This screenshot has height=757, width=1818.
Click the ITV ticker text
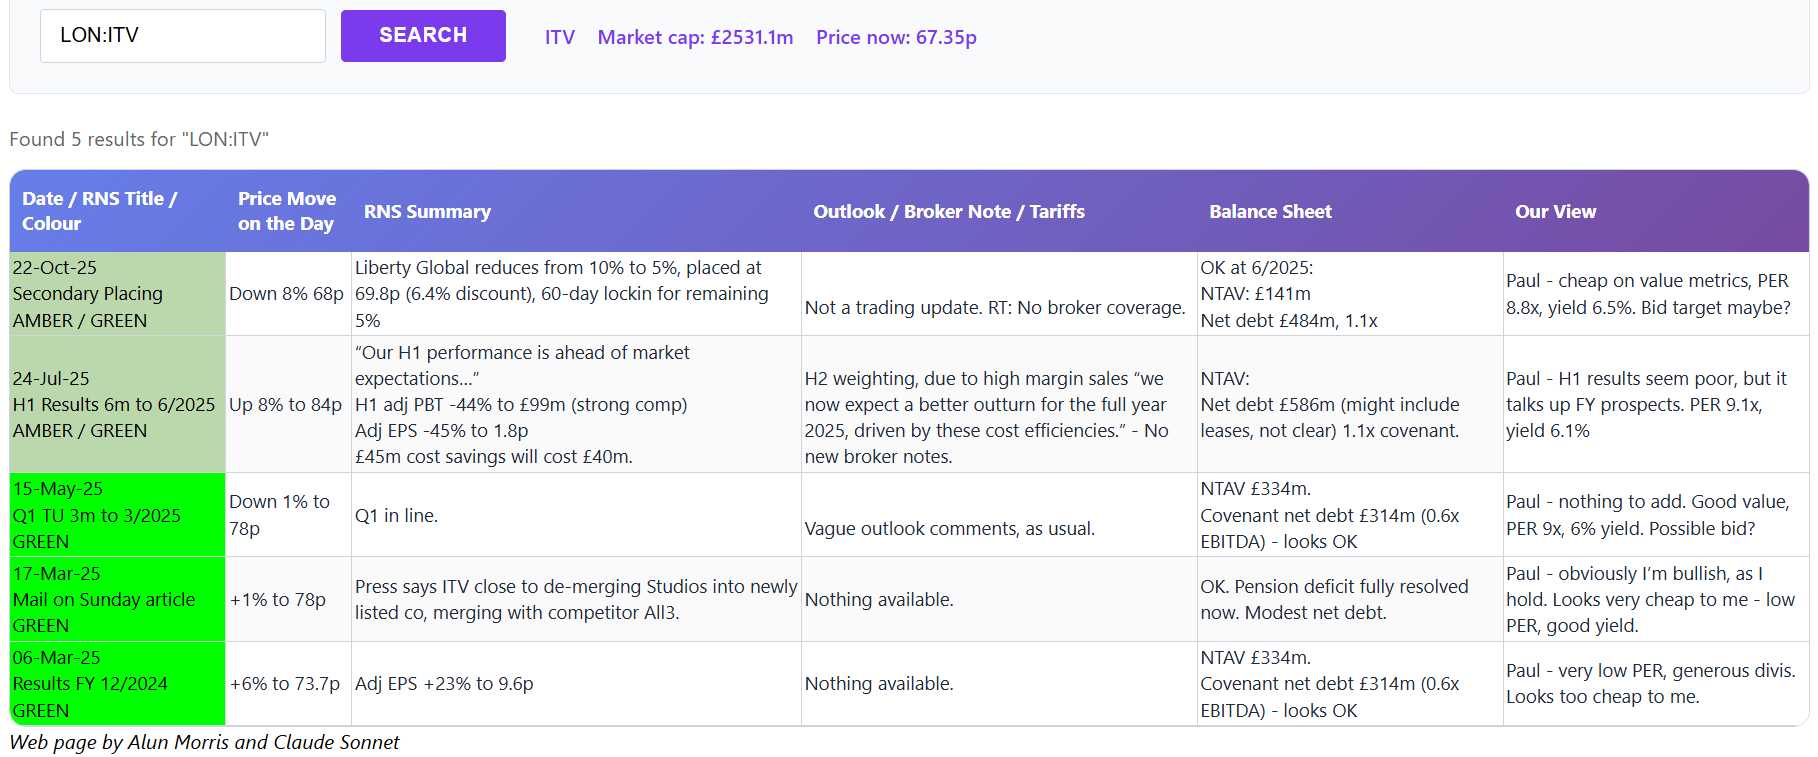[560, 37]
